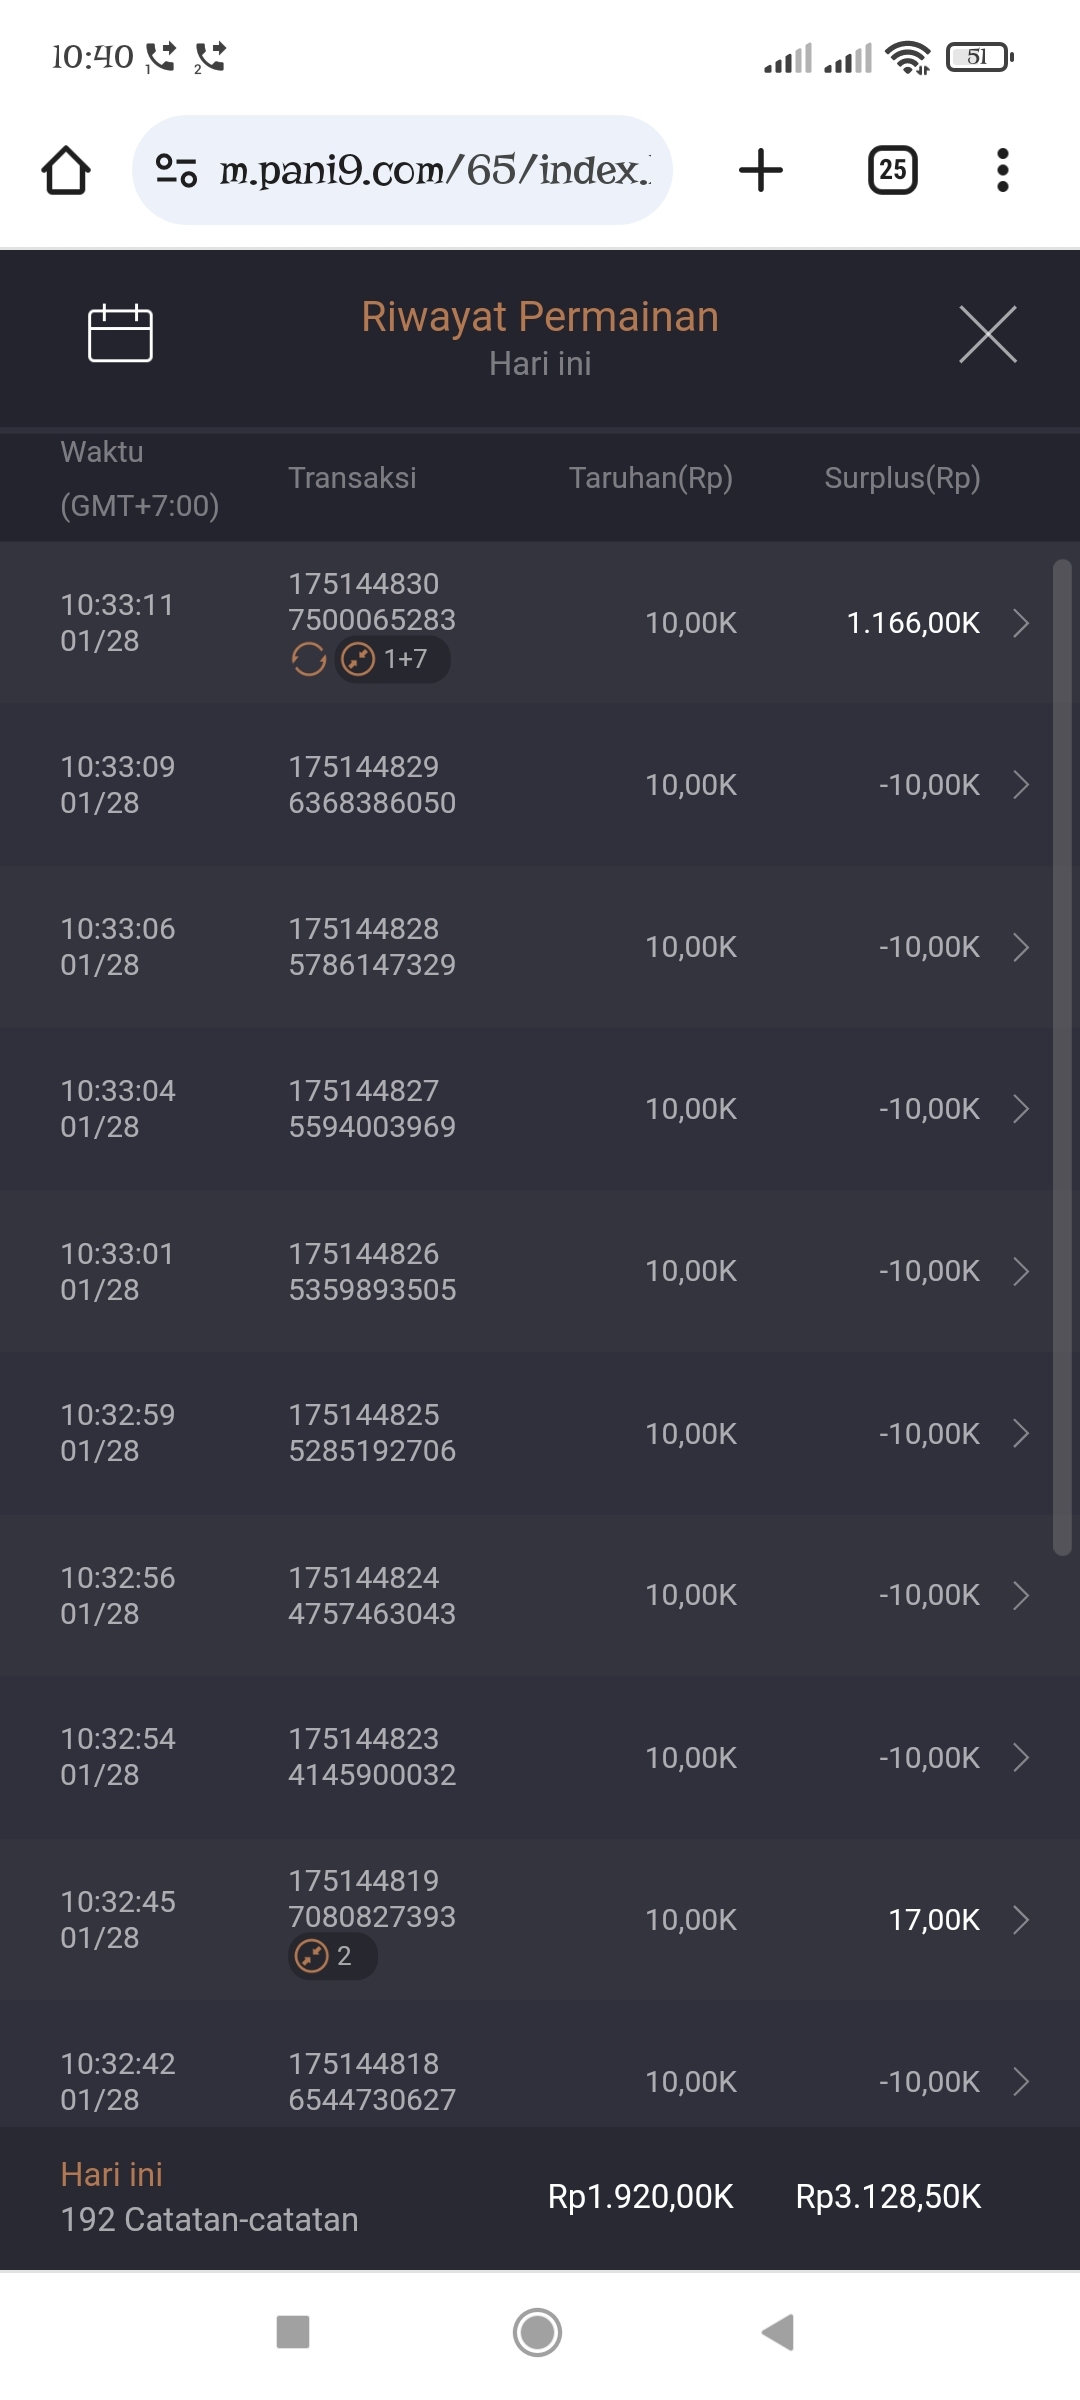Open the calendar date picker icon

point(120,333)
